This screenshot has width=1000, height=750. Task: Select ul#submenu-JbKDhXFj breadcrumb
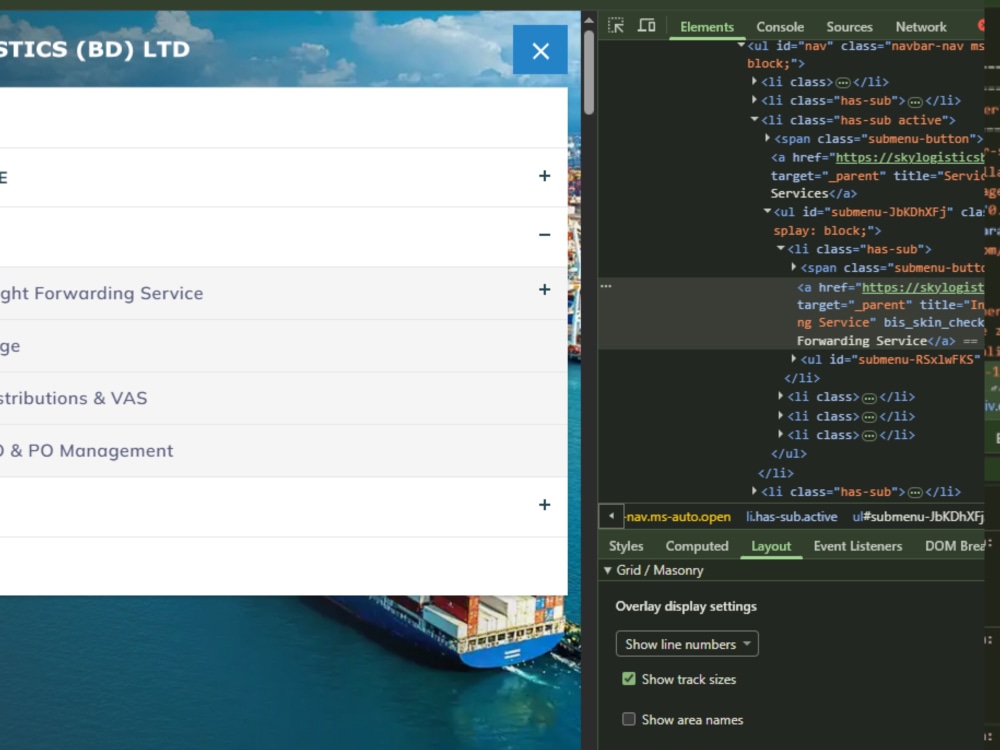[918, 517]
